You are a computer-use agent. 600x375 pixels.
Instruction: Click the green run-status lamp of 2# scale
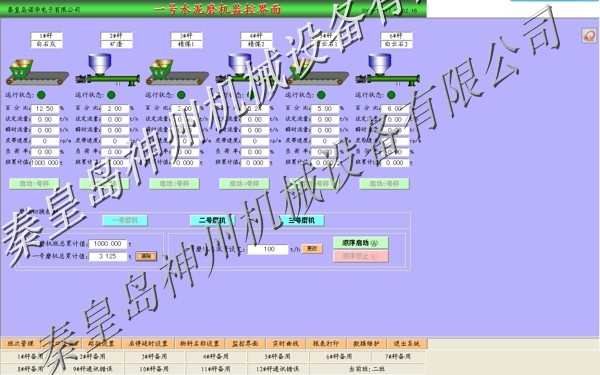[111, 95]
